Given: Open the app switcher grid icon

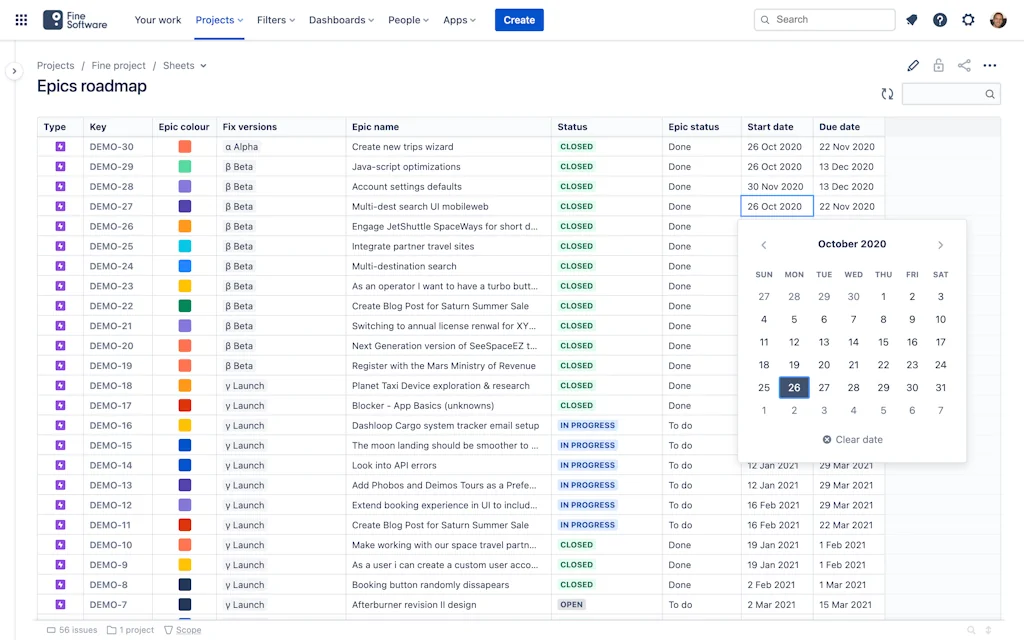Looking at the screenshot, I should [x=21, y=20].
